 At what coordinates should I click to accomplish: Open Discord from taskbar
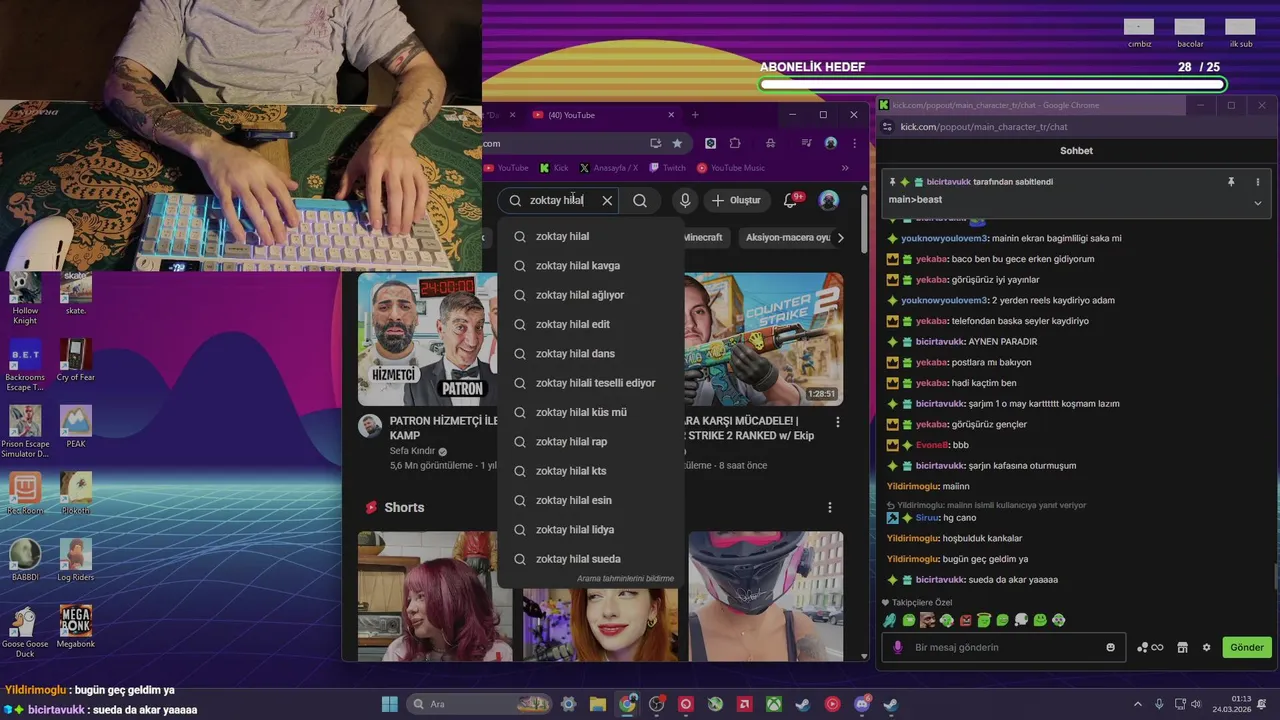pyautogui.click(x=862, y=704)
